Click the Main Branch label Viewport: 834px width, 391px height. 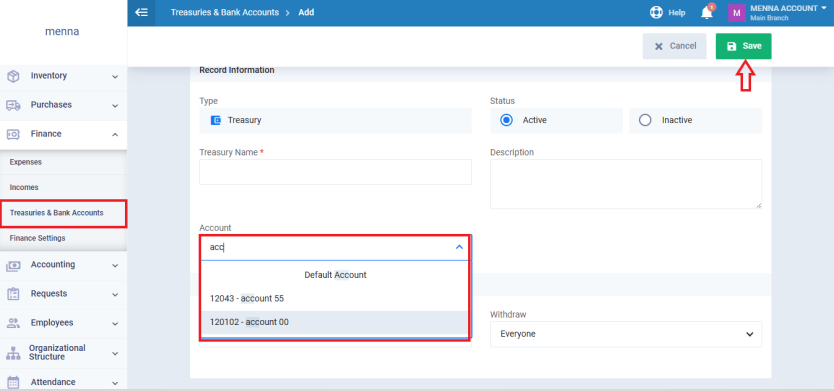coord(769,18)
